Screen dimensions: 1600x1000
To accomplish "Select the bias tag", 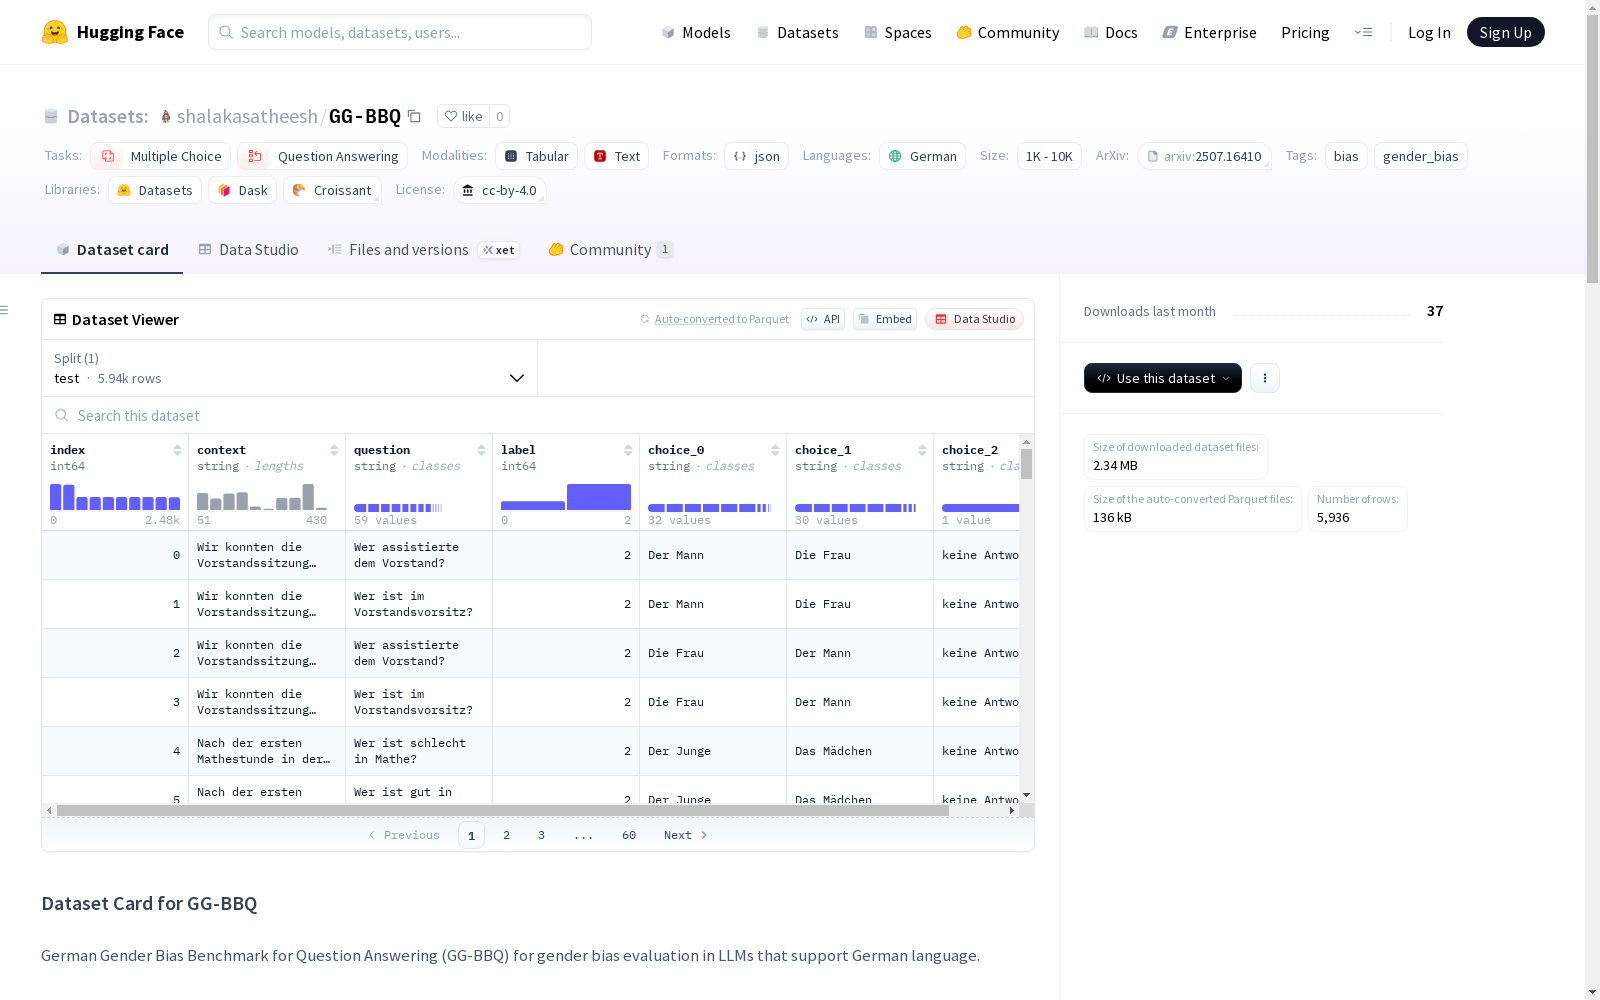I will (1346, 156).
